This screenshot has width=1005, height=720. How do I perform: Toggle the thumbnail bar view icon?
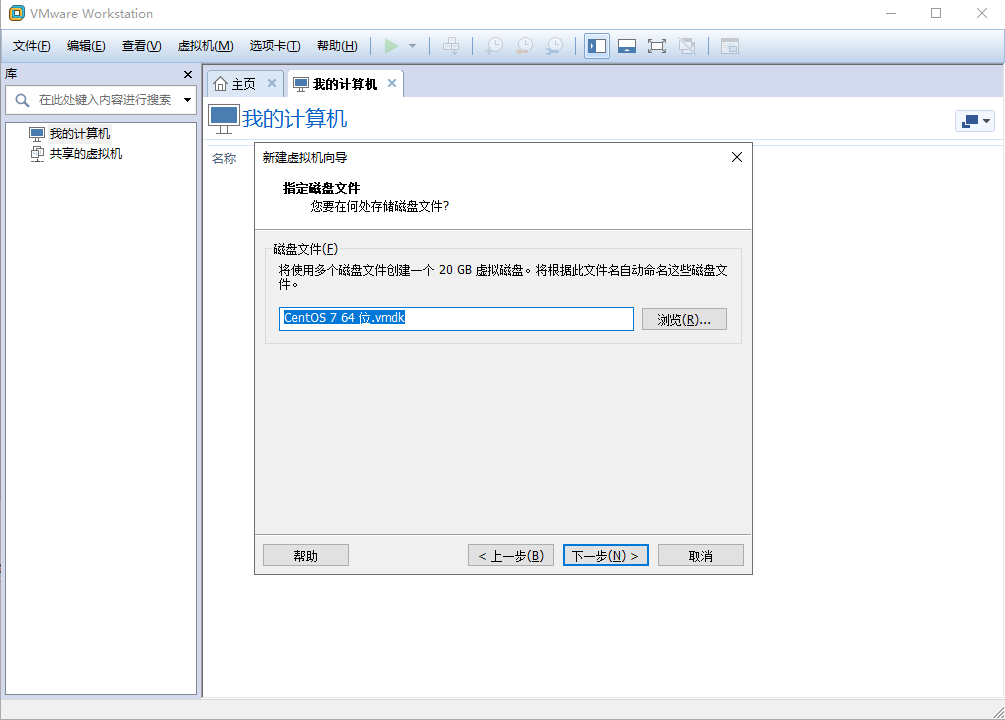point(627,46)
